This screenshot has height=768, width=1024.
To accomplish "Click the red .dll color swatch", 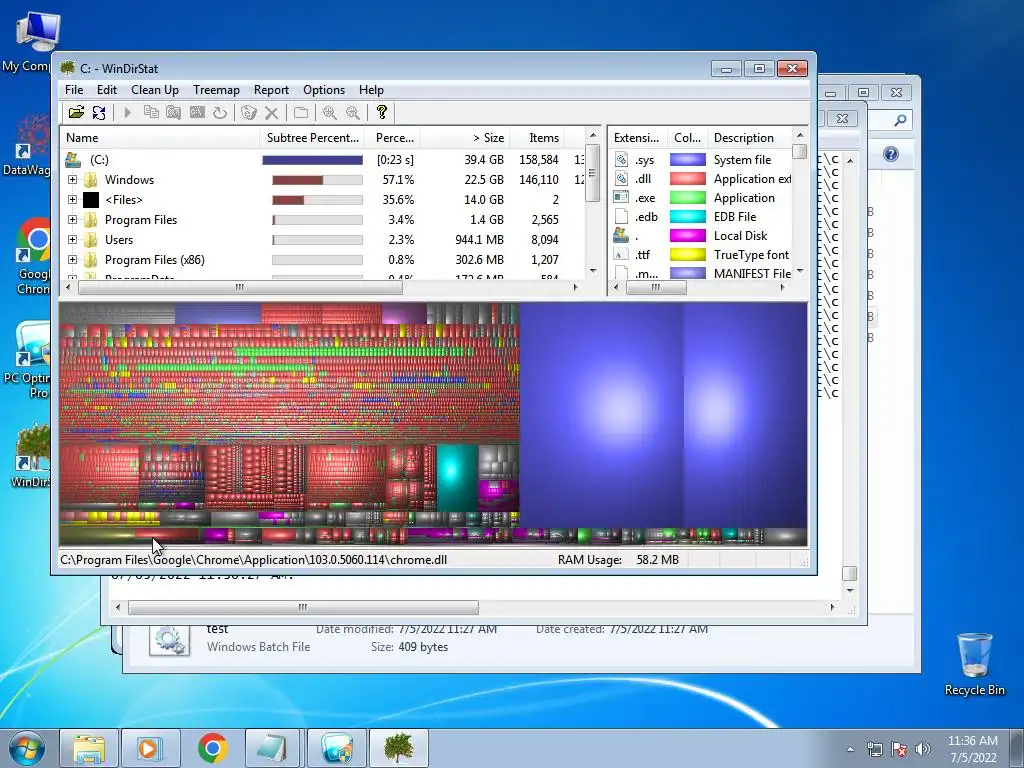I will (x=688, y=178).
